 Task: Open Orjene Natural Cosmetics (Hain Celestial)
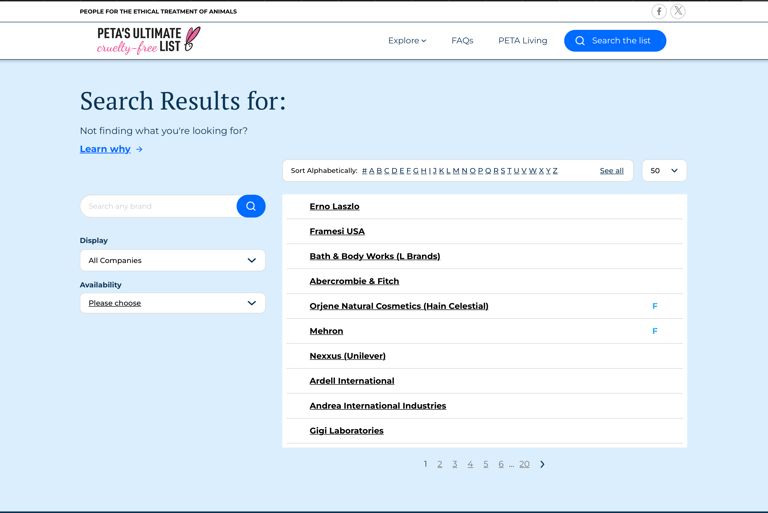(399, 306)
